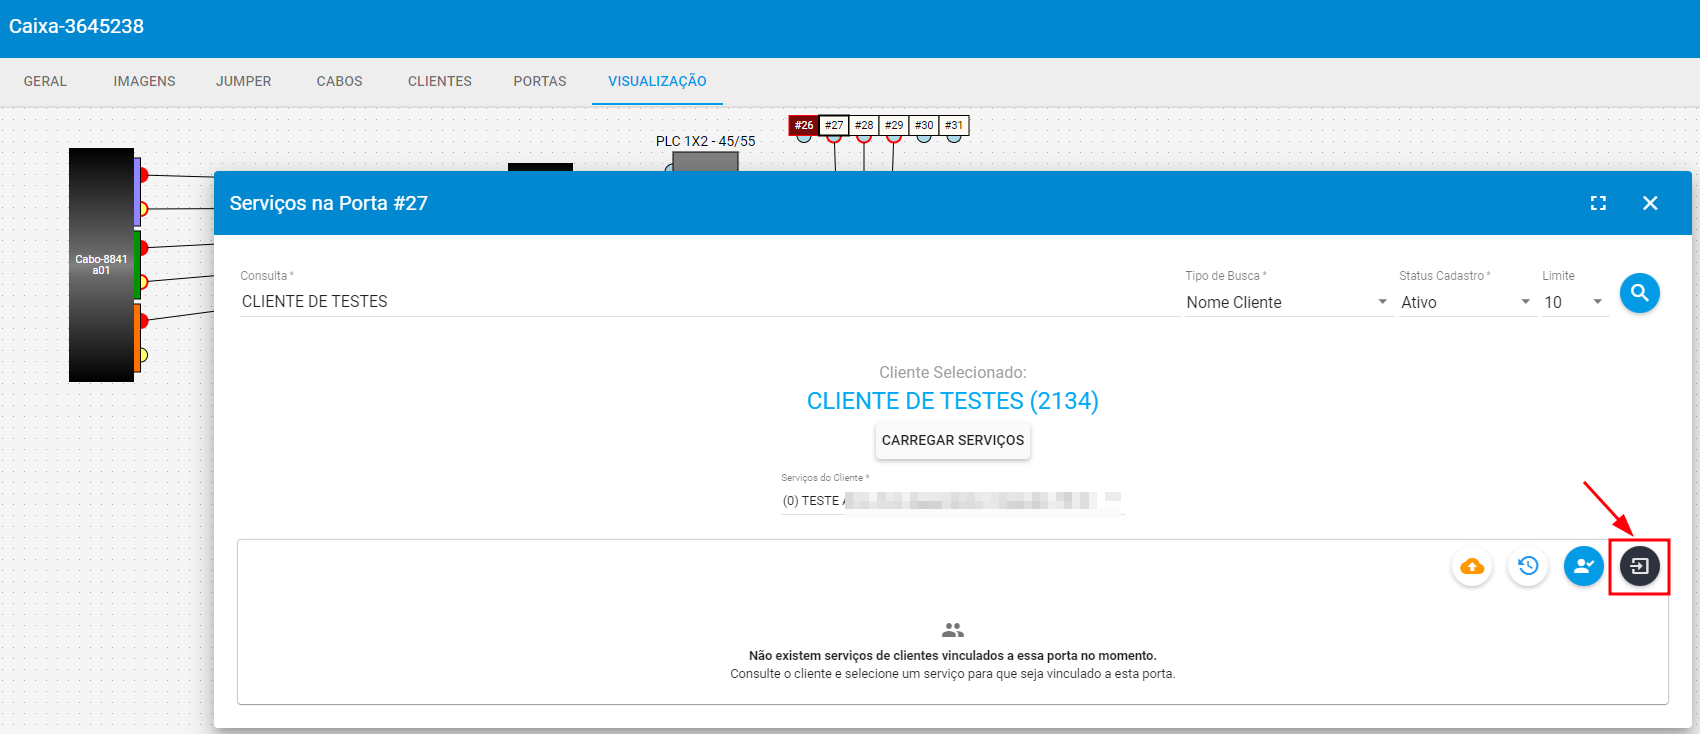Image resolution: width=1700 pixels, height=734 pixels.
Task: Click the green fiber segment on the cable
Action: pos(137,265)
